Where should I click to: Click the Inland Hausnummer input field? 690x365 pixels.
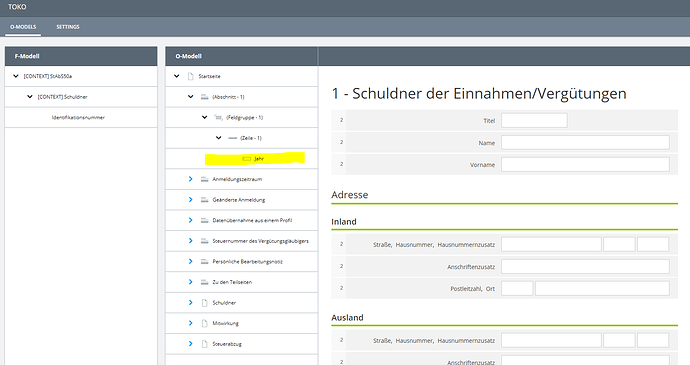[619, 244]
